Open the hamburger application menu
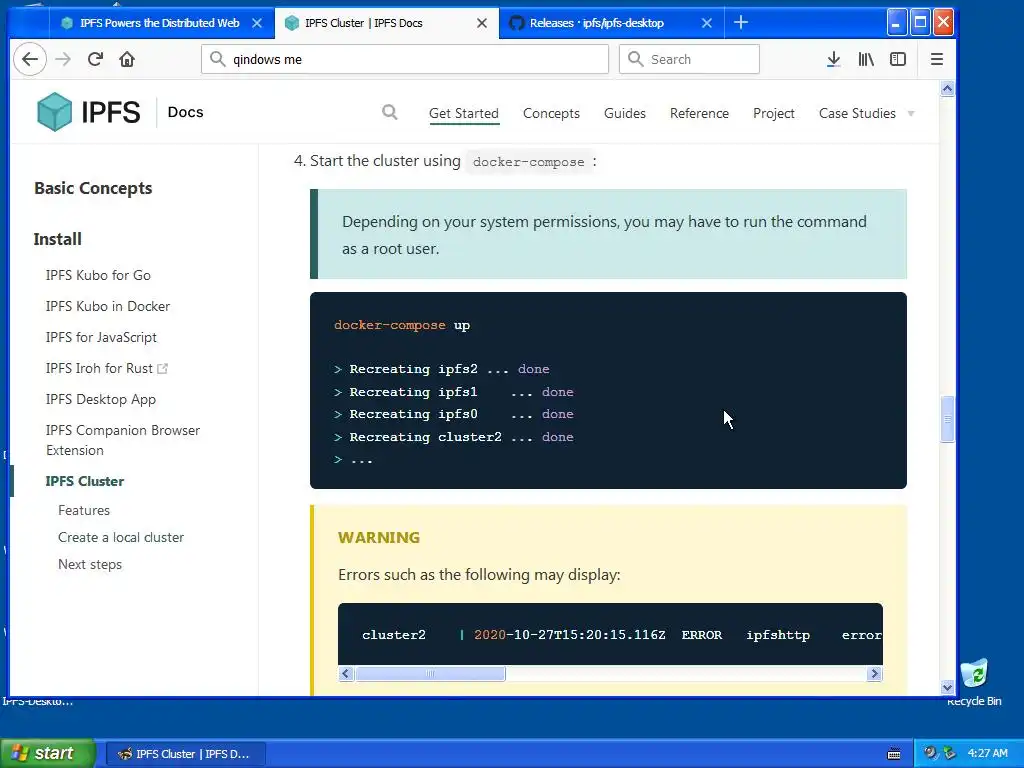 [936, 59]
